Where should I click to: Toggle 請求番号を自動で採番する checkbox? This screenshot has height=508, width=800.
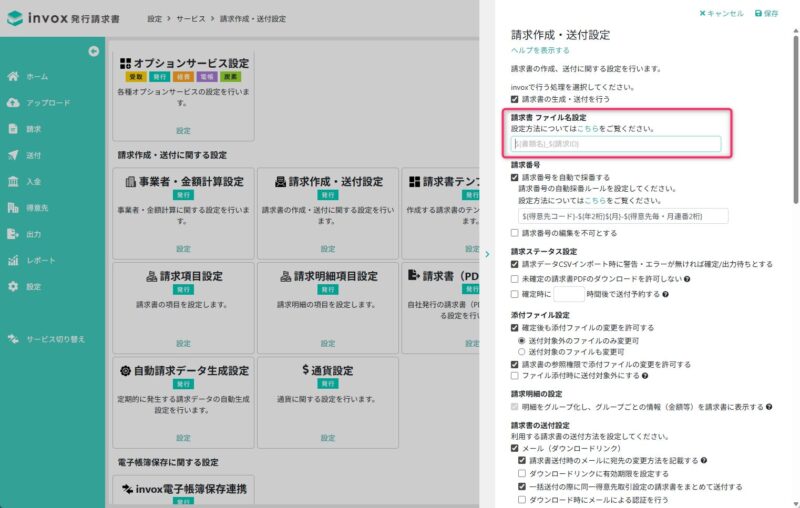tap(514, 177)
